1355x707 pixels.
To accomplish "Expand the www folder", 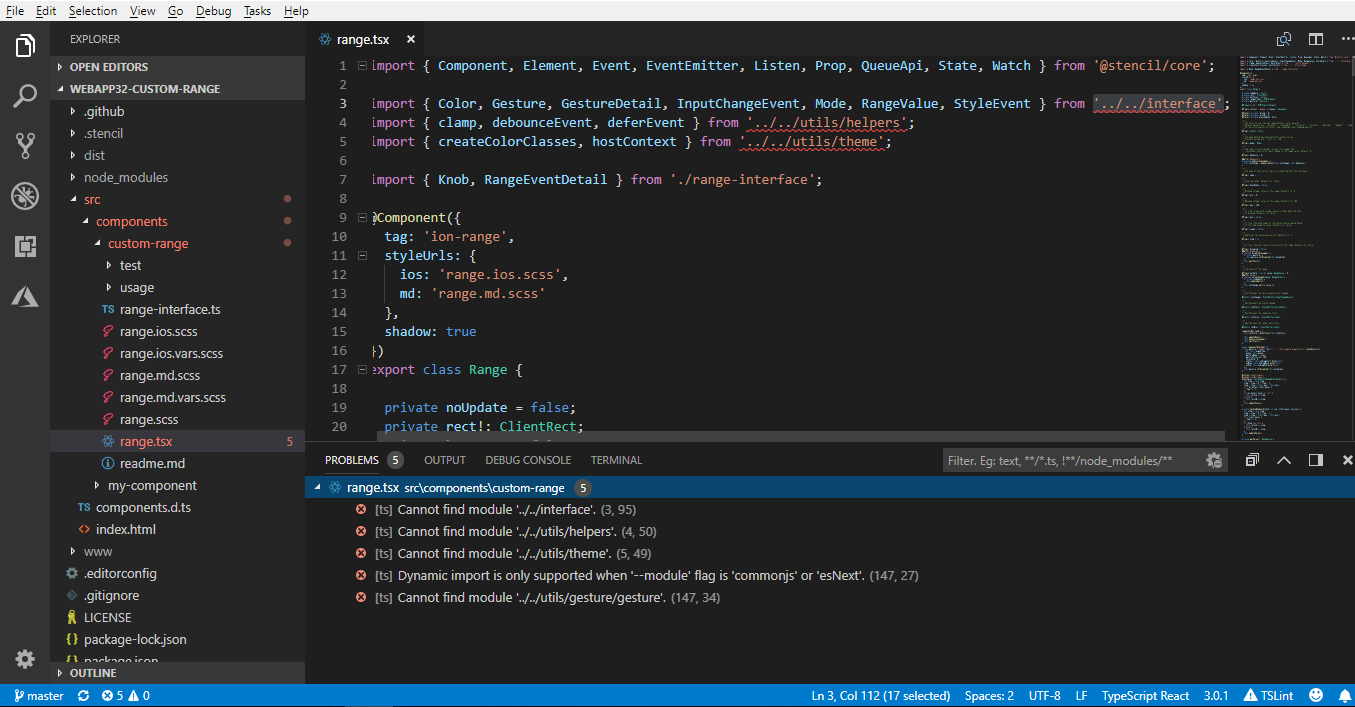I will [x=73, y=551].
